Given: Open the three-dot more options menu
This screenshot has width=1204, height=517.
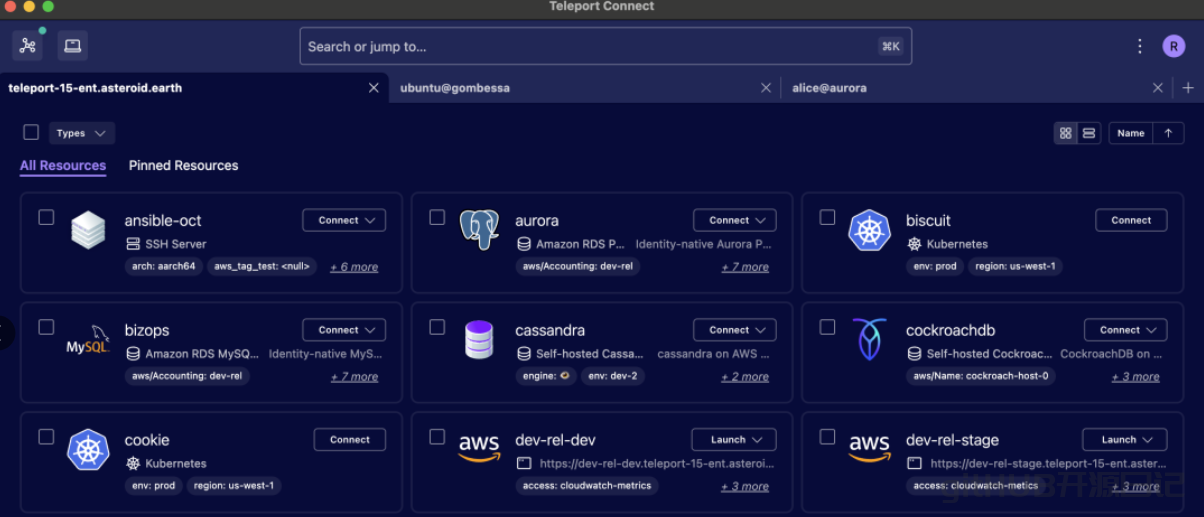Looking at the screenshot, I should (1140, 46).
